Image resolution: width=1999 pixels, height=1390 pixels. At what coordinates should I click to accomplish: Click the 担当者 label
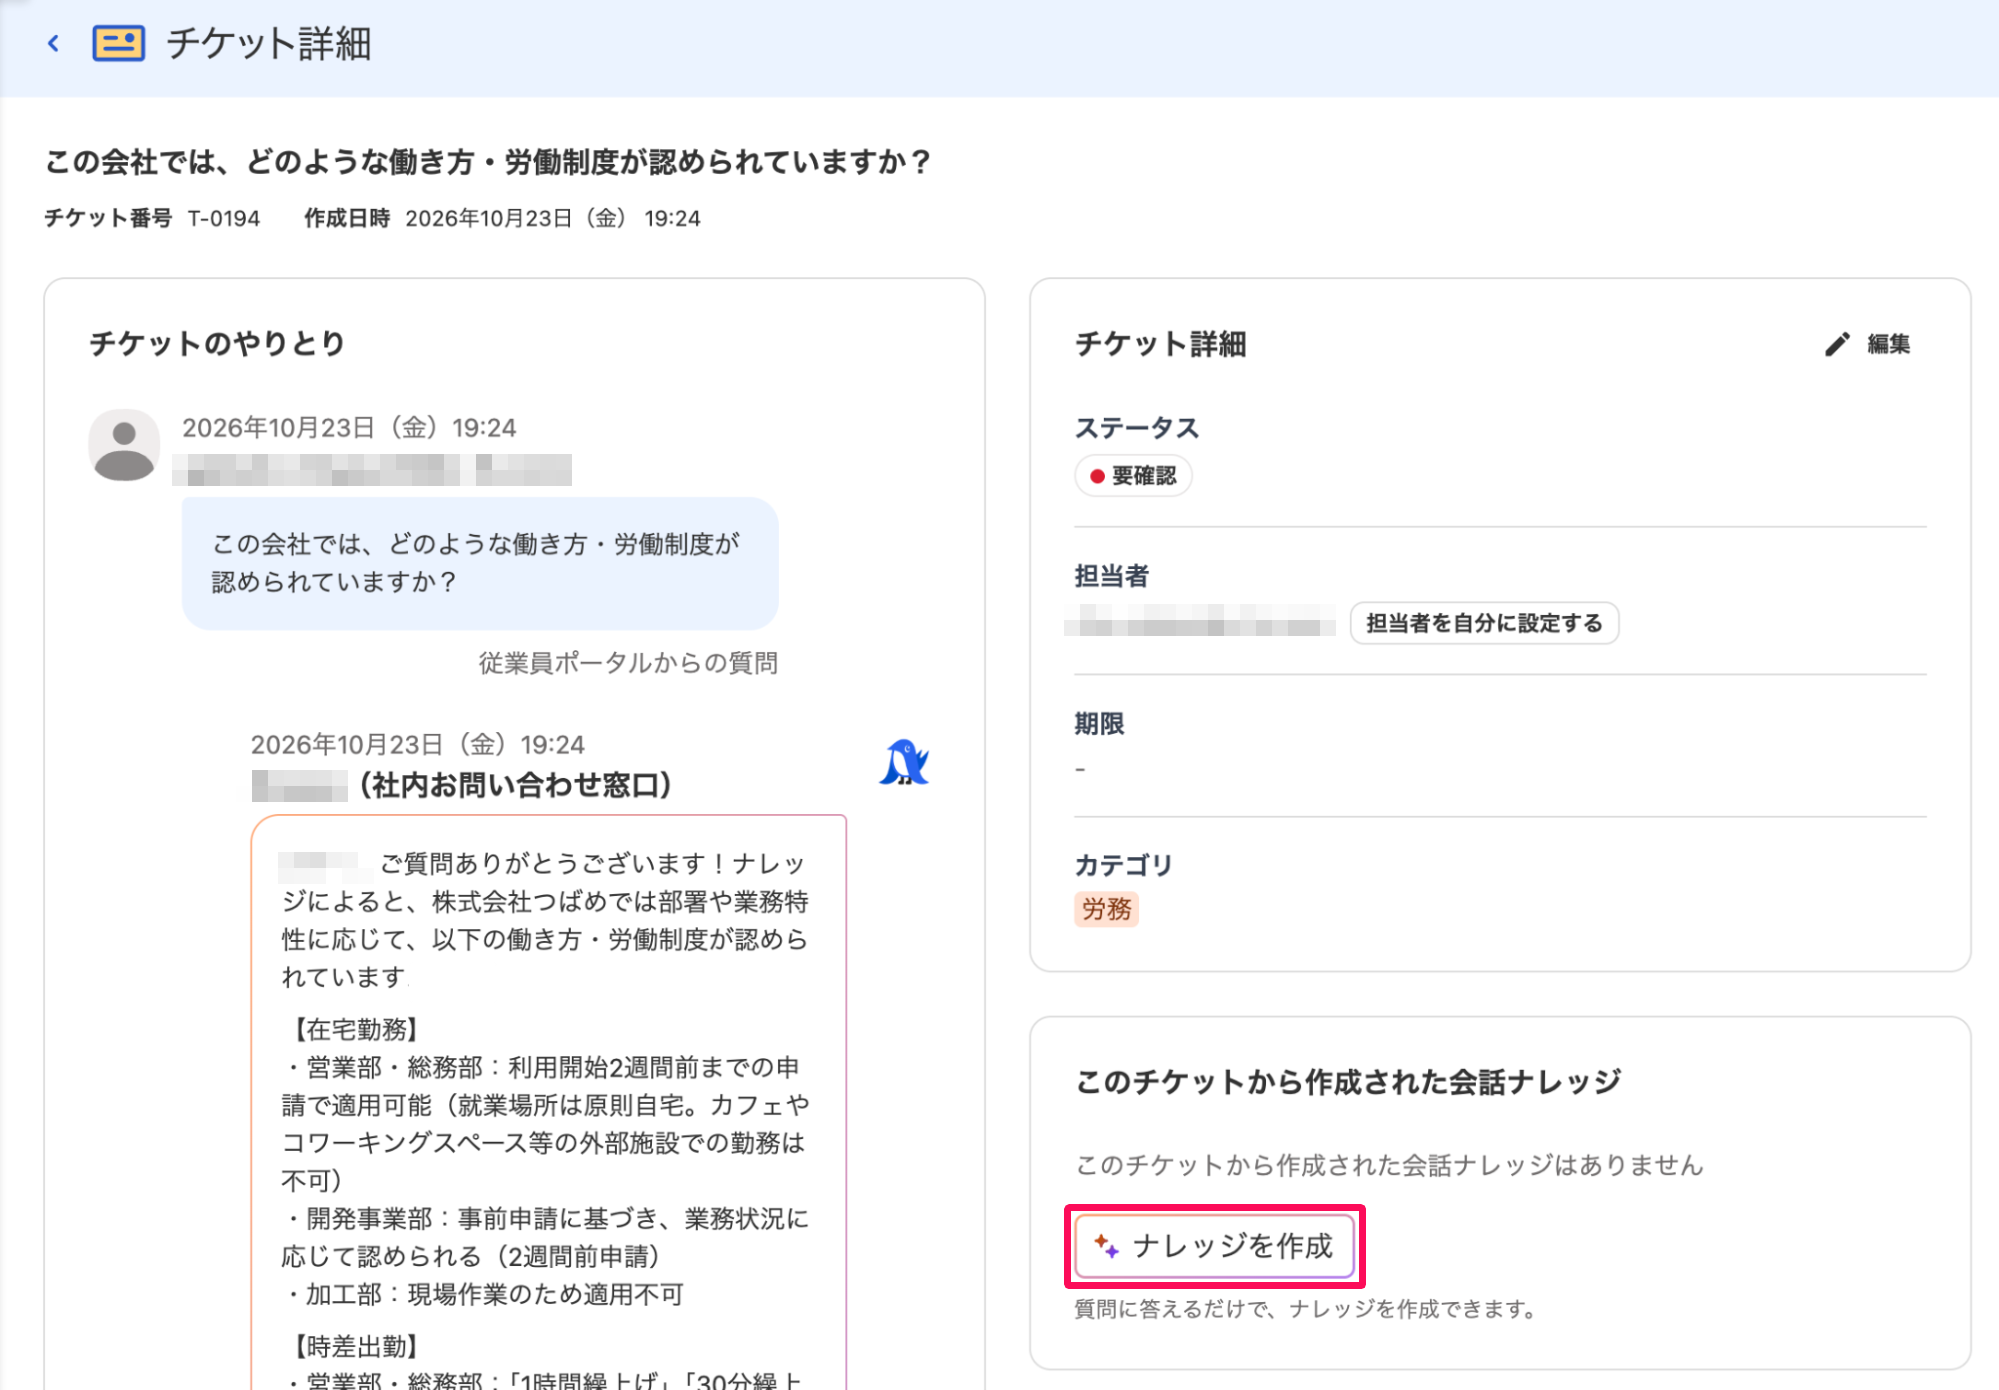point(1112,576)
